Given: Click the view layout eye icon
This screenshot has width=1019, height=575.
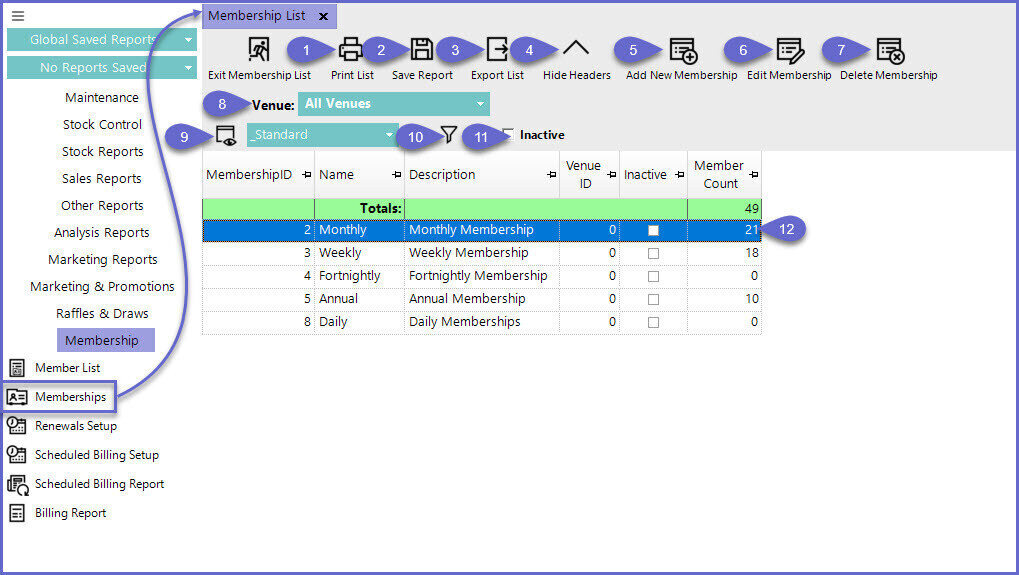Looking at the screenshot, I should pyautogui.click(x=227, y=135).
